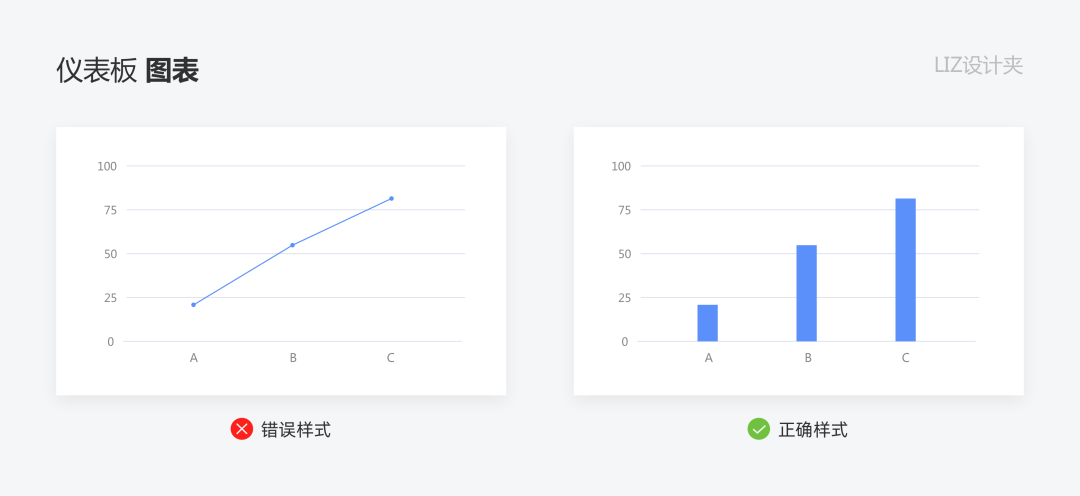Click the 0 y-axis label on line chart

click(111, 342)
